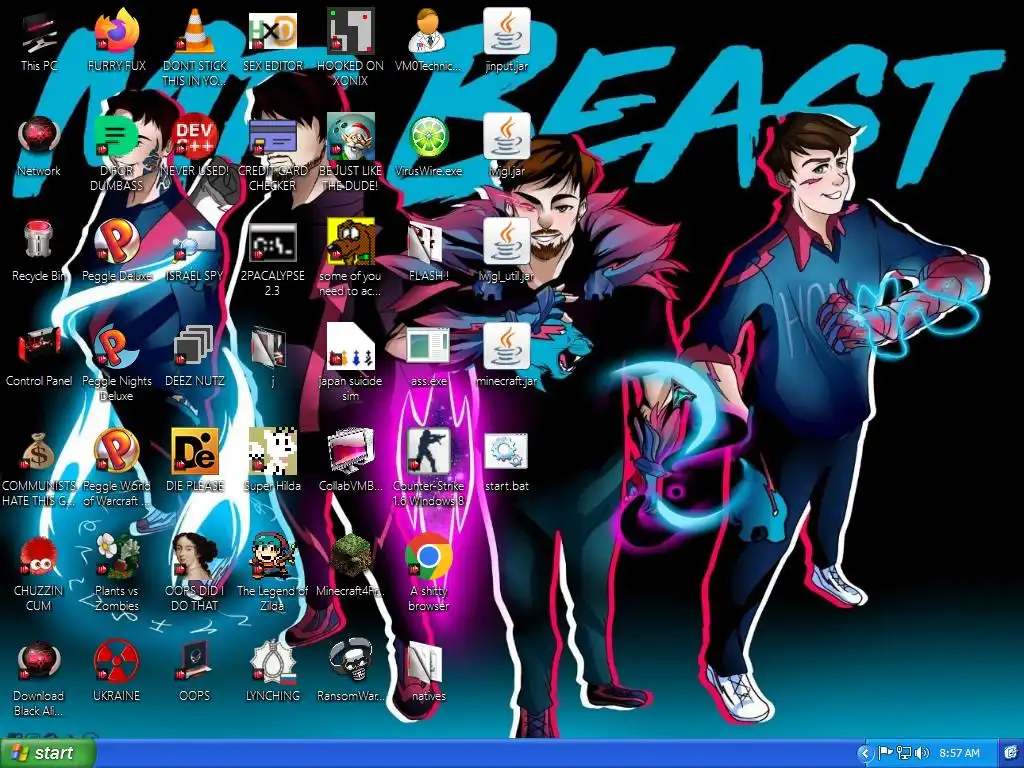1024x768 pixels.
Task: Open the FLASH ! icon
Action: click(x=426, y=242)
